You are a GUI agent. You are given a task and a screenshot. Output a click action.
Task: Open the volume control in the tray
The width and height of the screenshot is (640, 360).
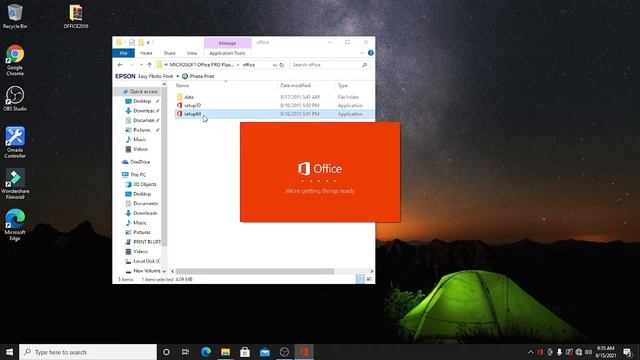(x=588, y=352)
